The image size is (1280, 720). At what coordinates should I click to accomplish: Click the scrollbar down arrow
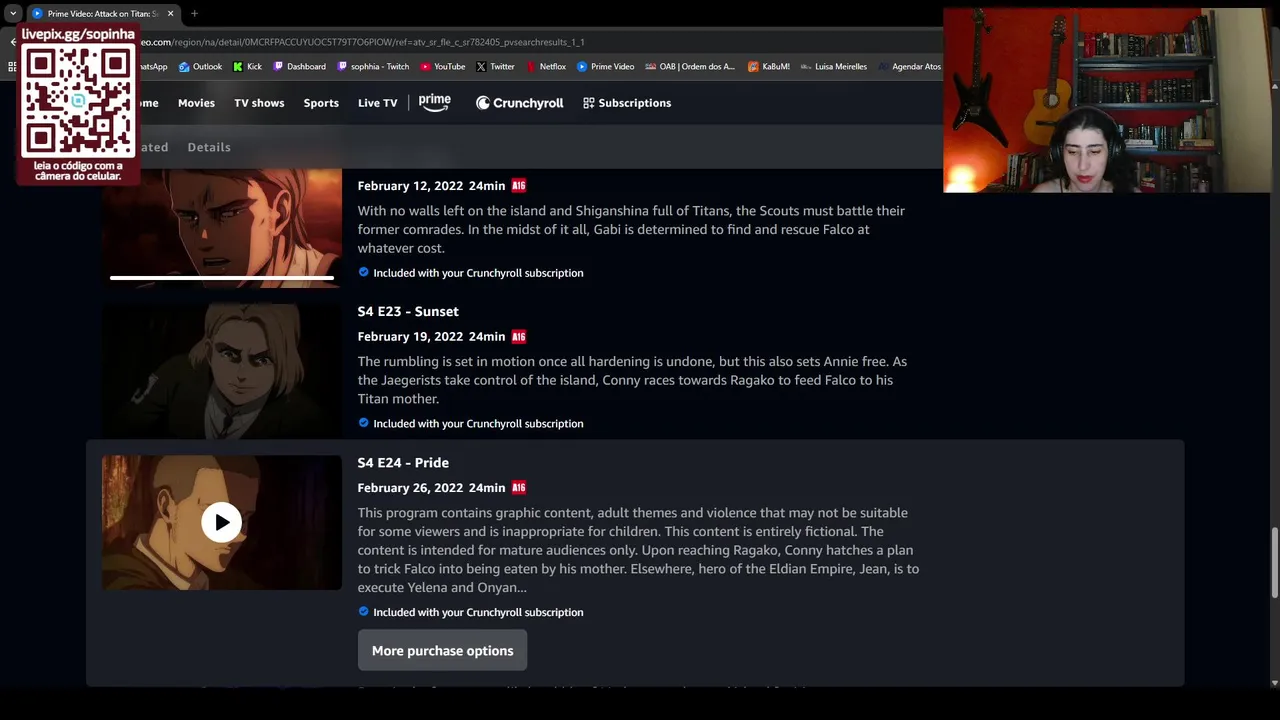point(1274,683)
